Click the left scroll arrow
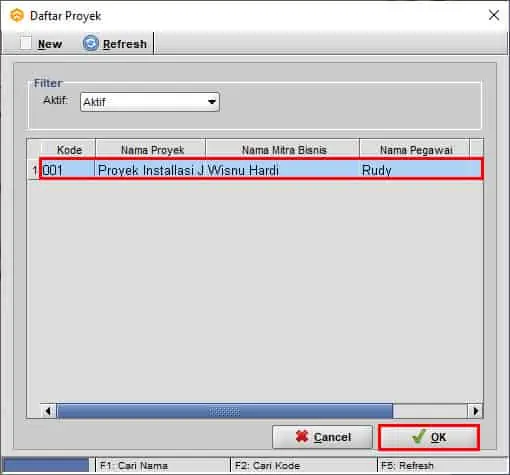This screenshot has height=475, width=510. (48, 411)
